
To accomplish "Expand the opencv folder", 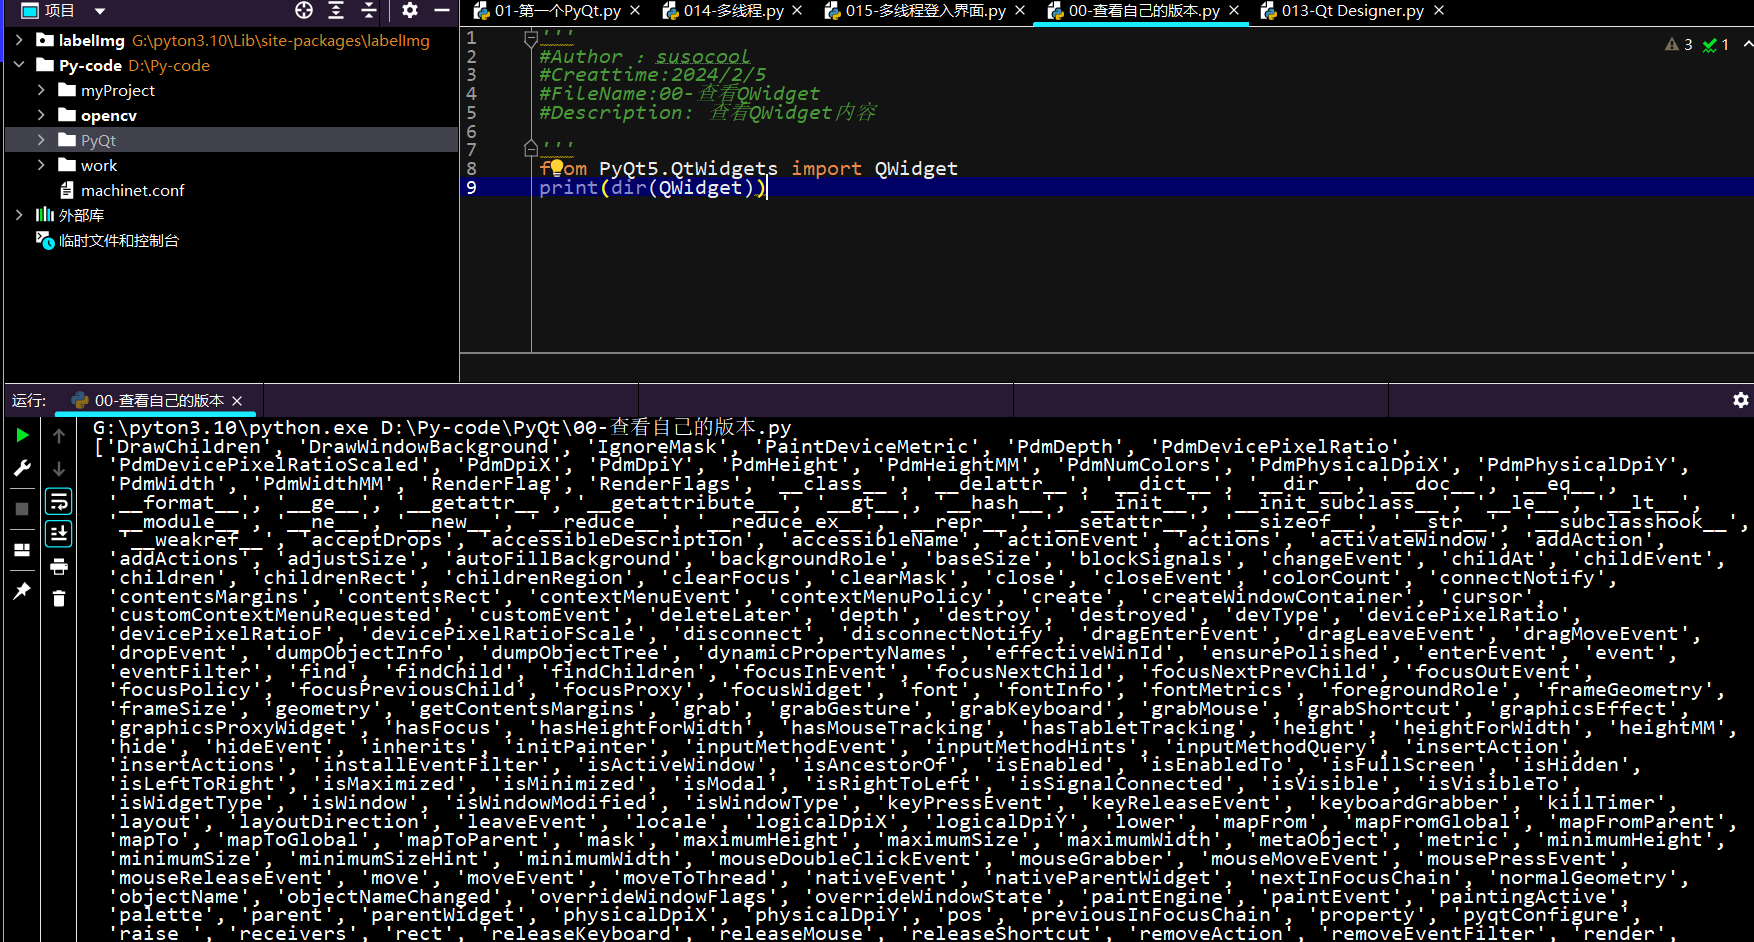I will click(41, 115).
